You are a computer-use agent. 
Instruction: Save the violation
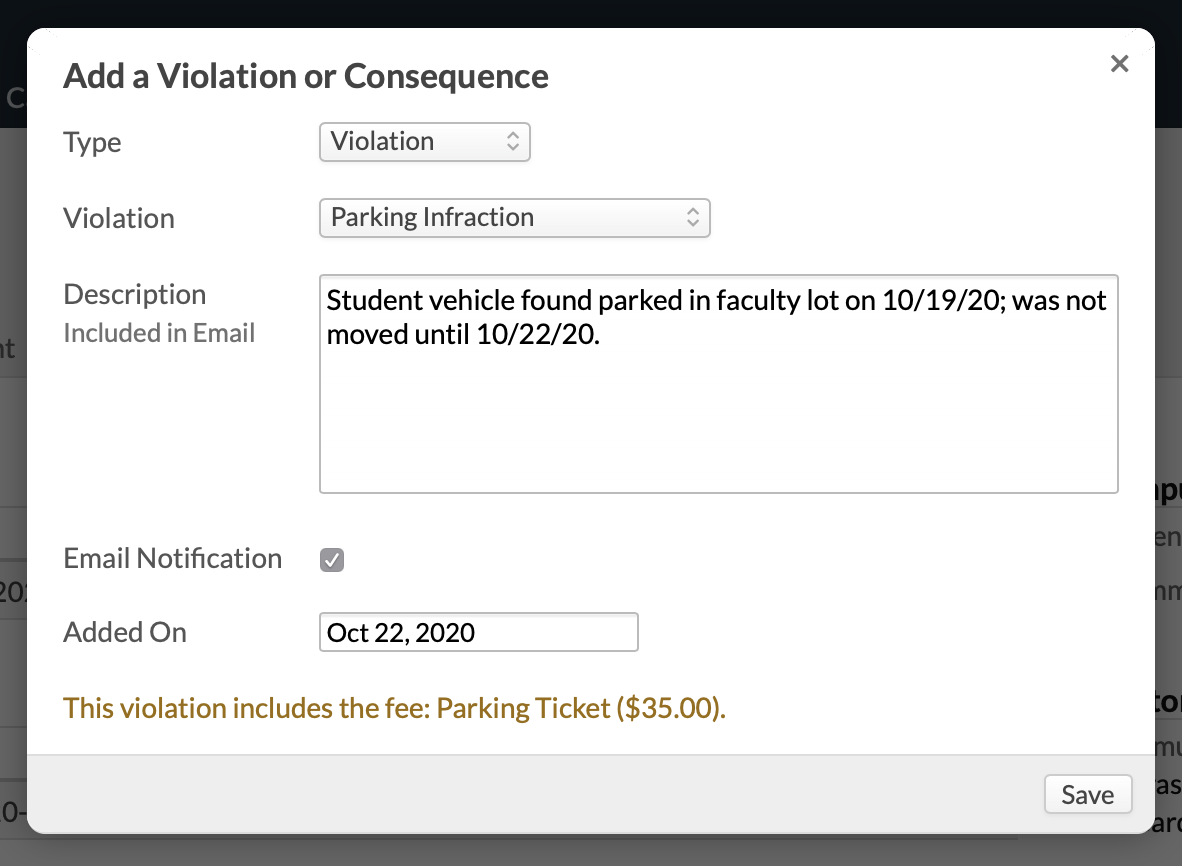tap(1087, 795)
